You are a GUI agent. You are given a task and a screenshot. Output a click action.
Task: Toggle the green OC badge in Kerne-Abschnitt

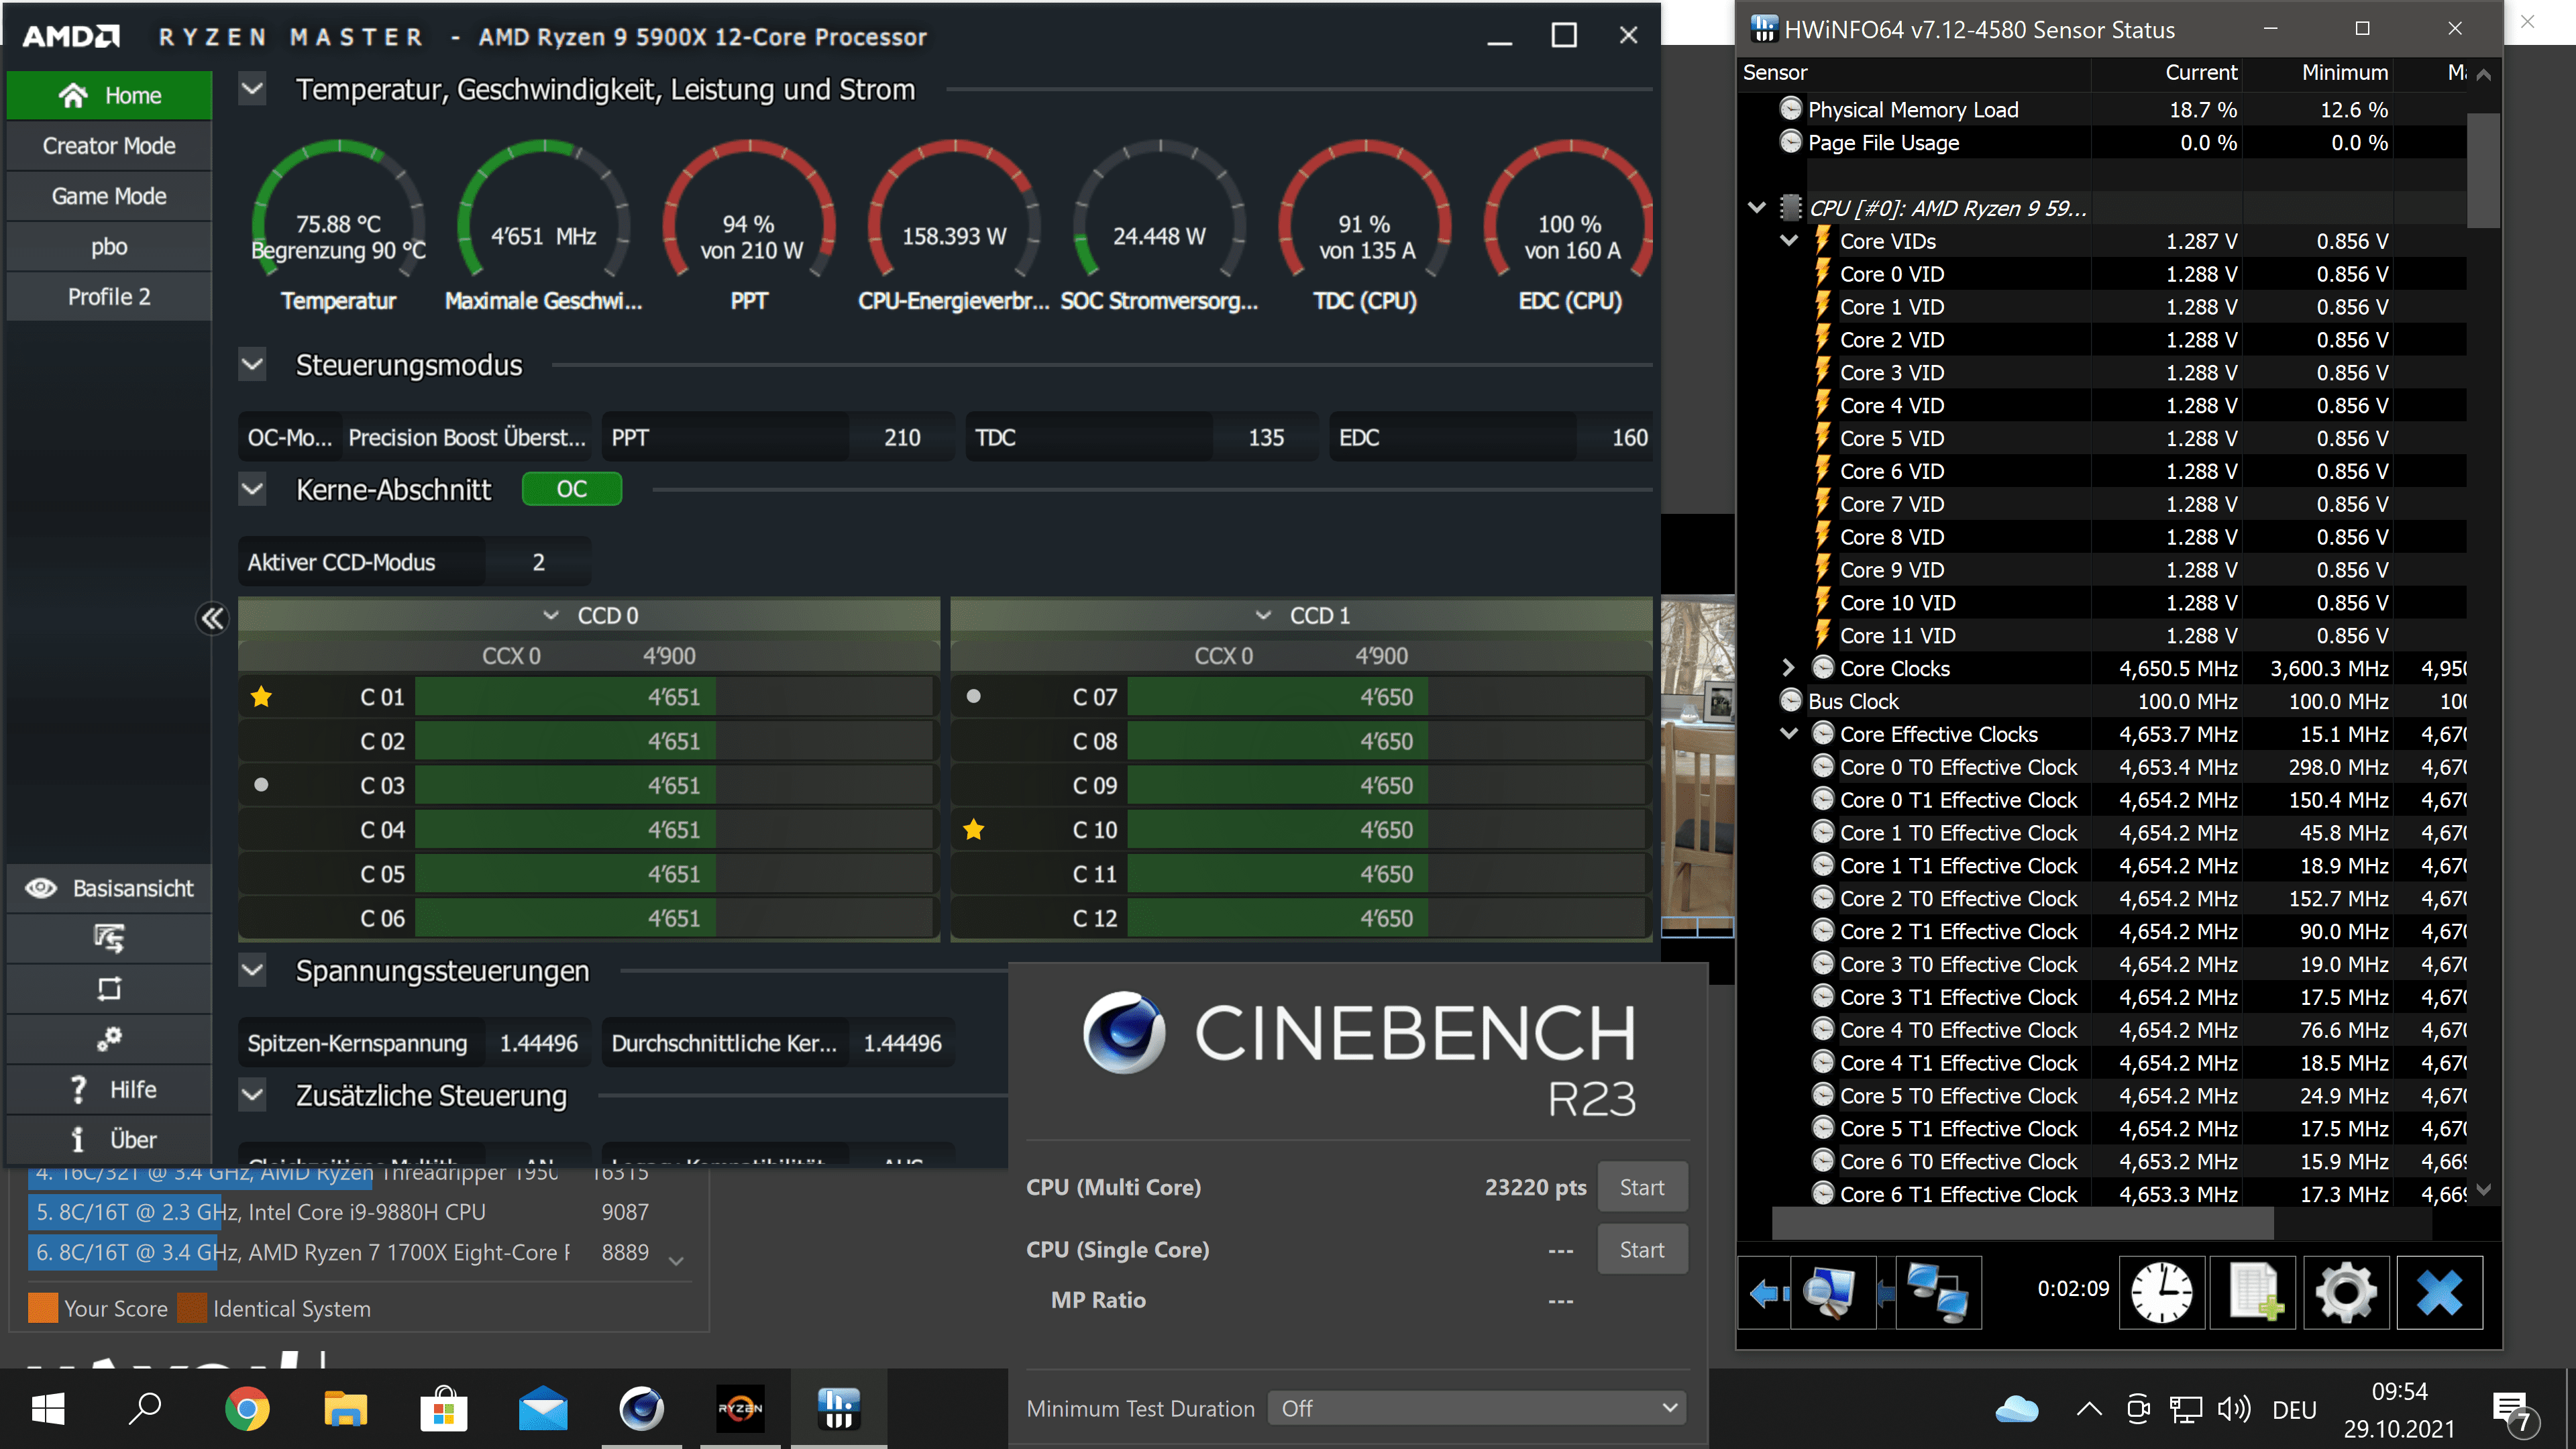(x=571, y=489)
